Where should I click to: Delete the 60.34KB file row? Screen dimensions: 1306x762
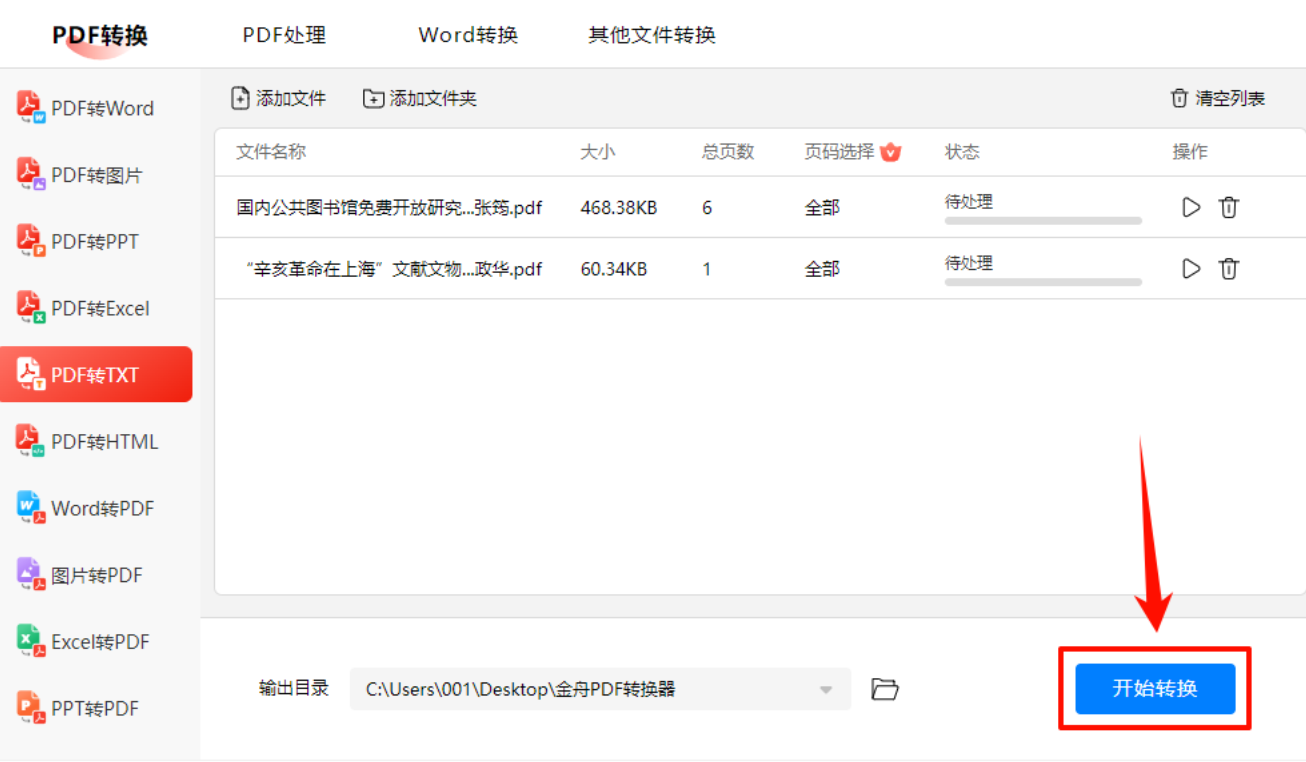(x=1229, y=268)
